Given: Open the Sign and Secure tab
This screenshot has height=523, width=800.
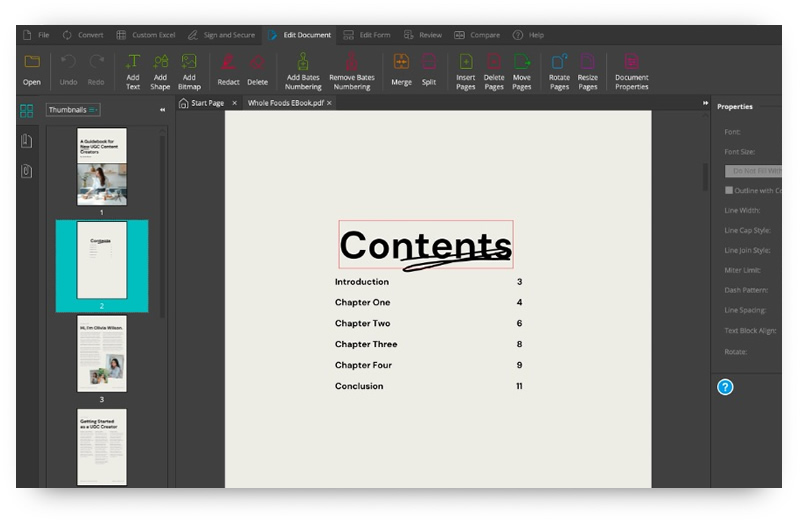Looking at the screenshot, I should (x=221, y=35).
